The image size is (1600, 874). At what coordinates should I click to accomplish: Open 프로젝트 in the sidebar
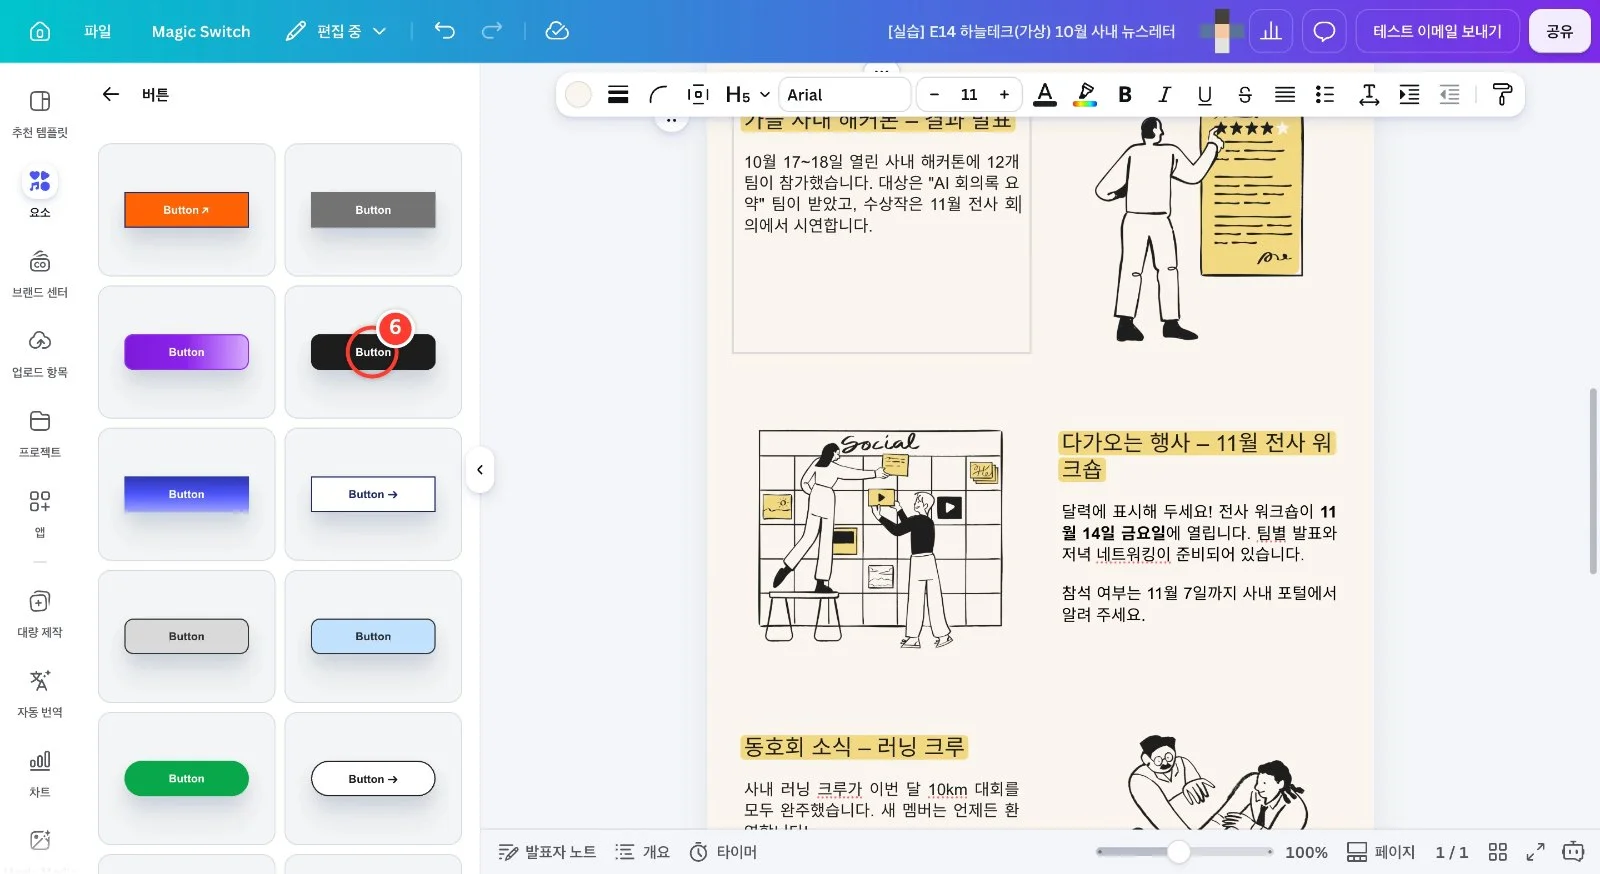point(40,434)
